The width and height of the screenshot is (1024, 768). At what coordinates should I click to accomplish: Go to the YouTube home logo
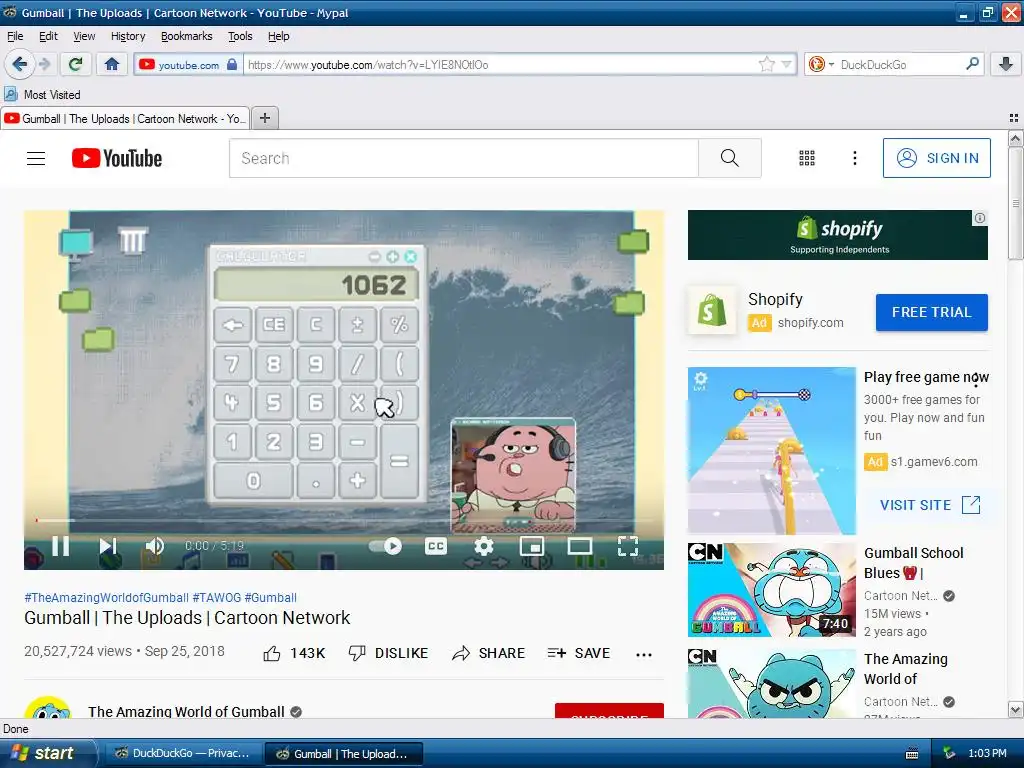point(117,158)
